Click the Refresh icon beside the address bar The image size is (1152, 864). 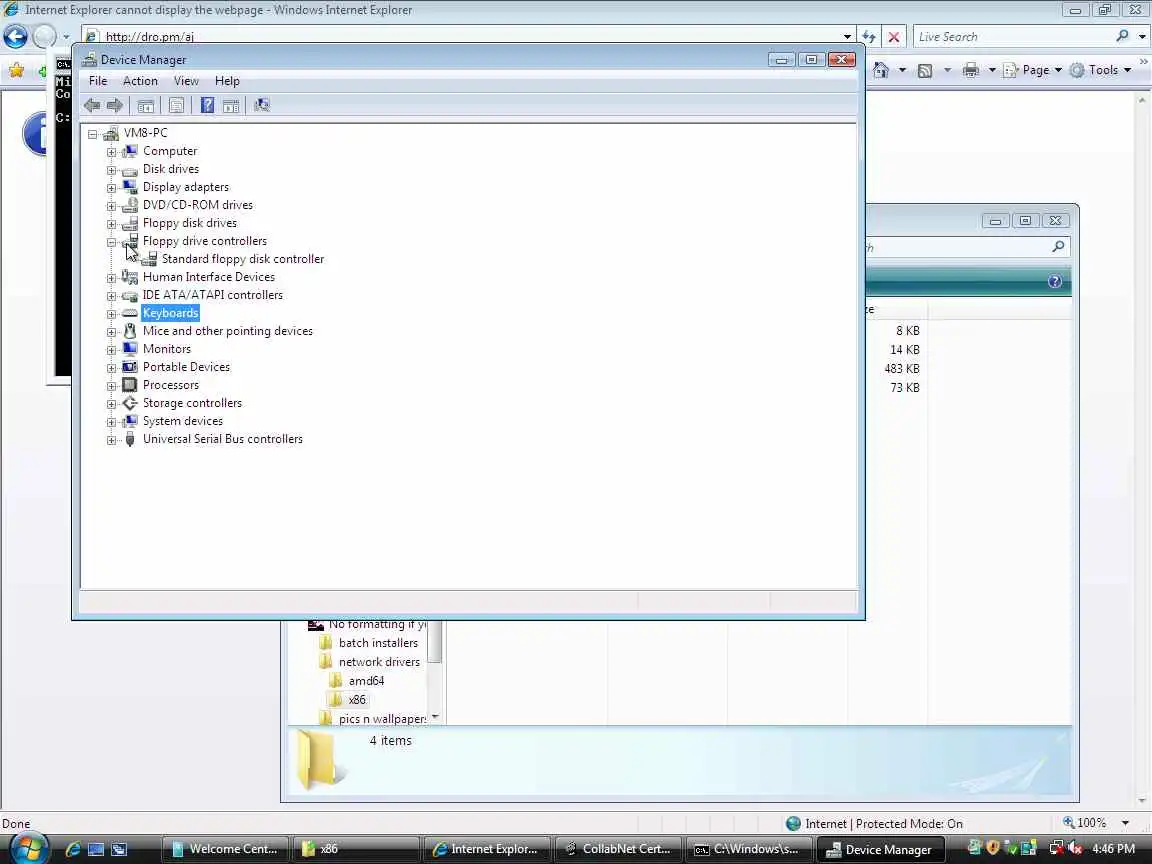869,36
